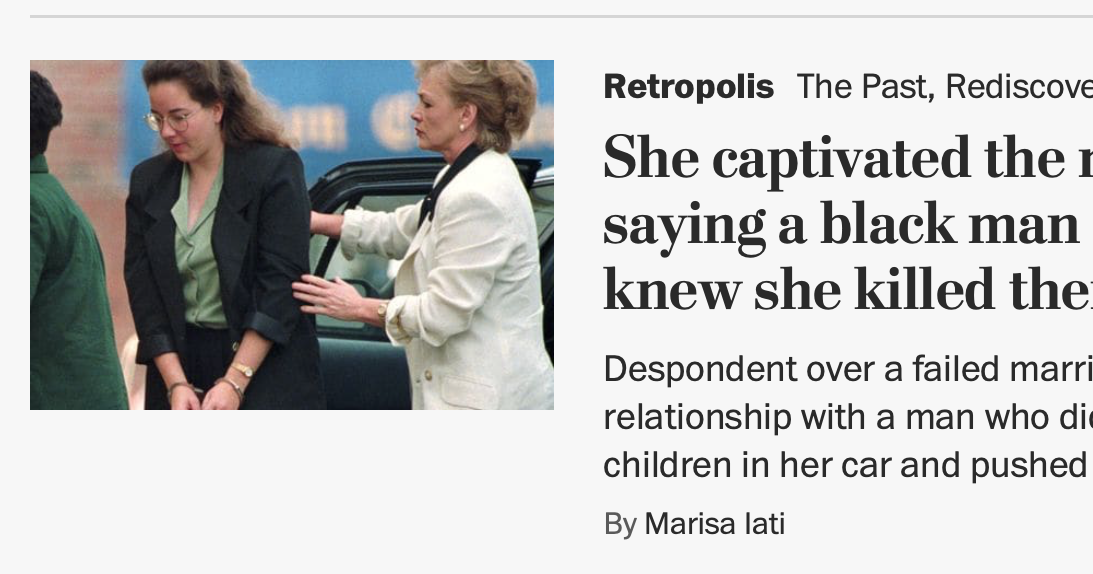Click the woman wearing glasses in photo
Screen dimensions: 1093x574
(x=216, y=237)
